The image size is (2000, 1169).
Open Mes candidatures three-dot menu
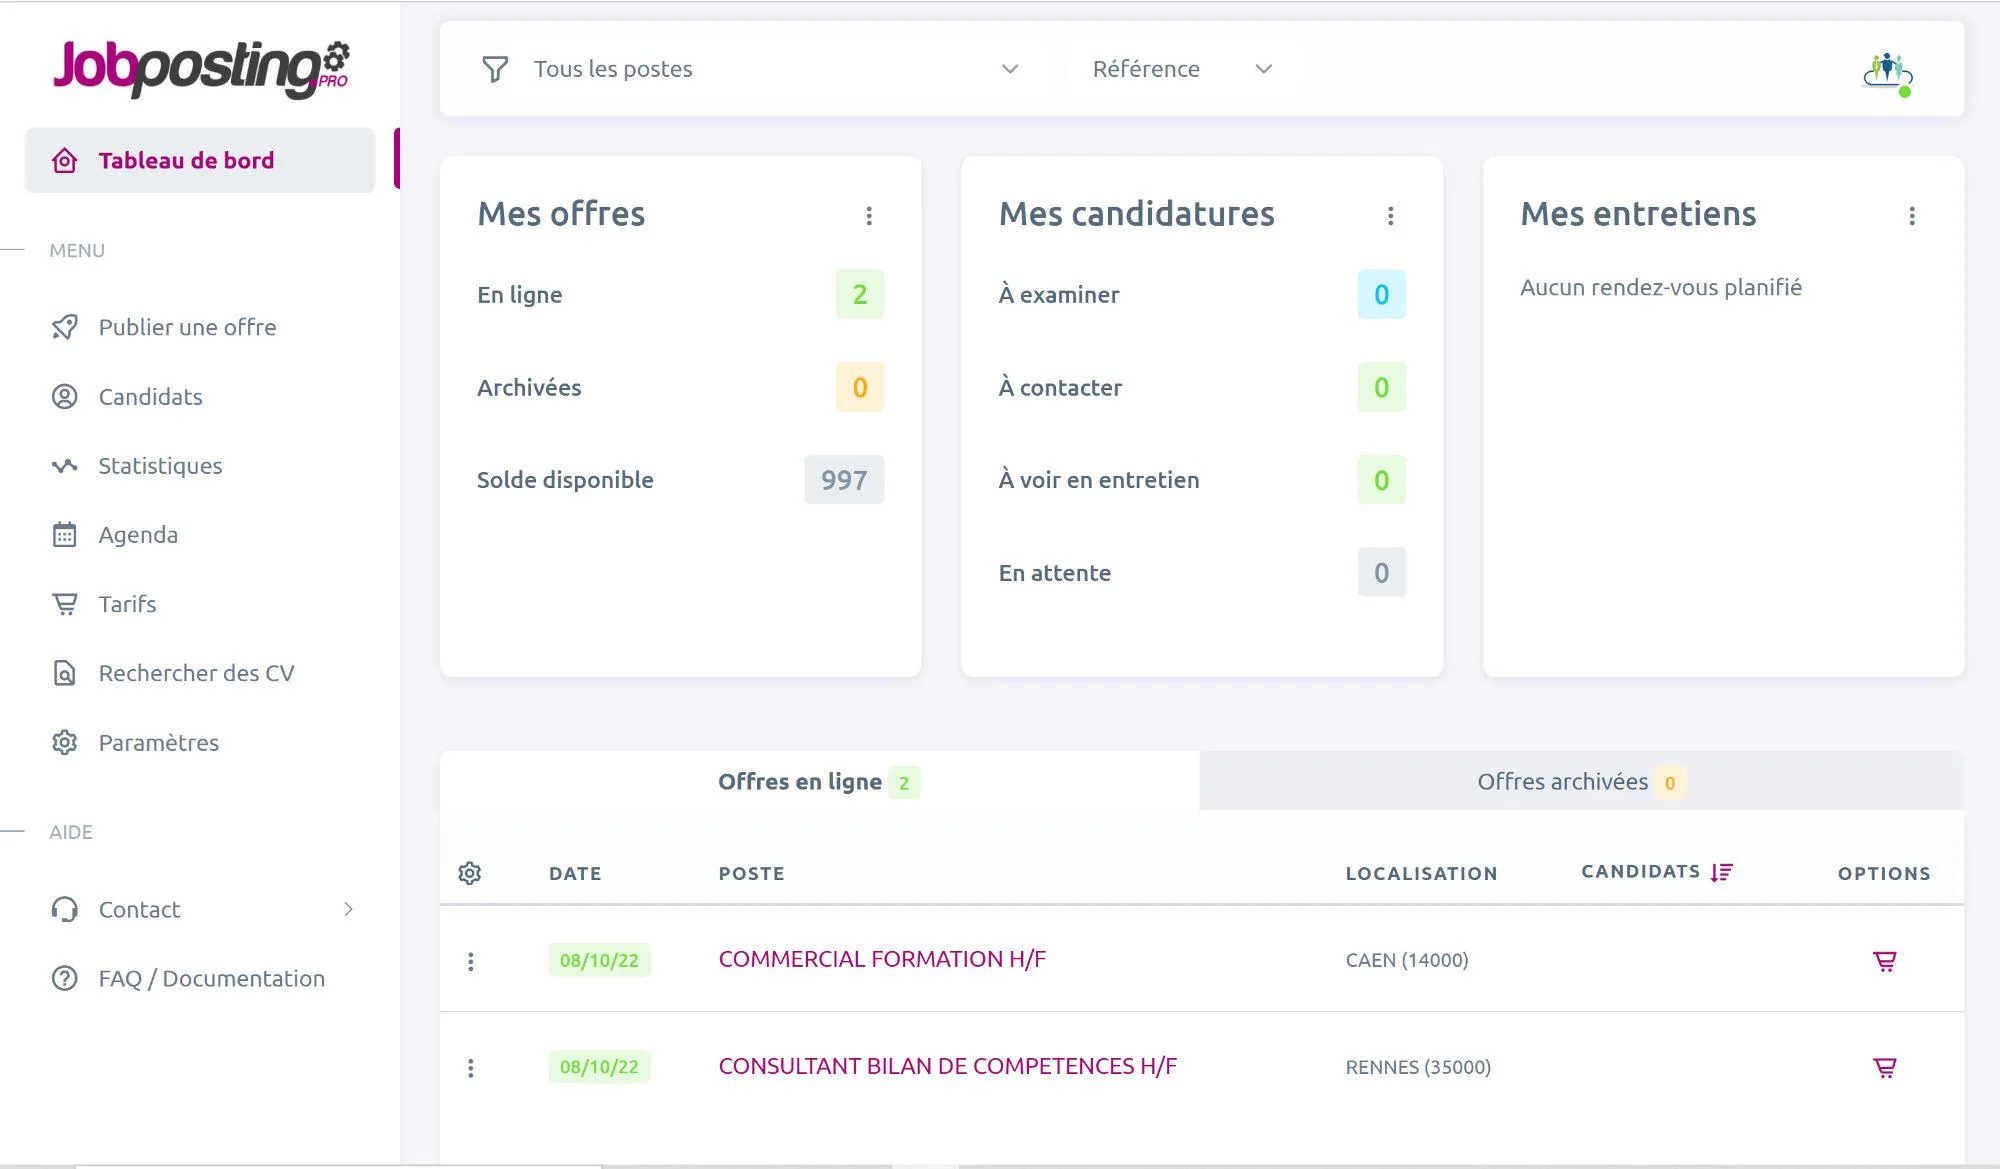(x=1390, y=215)
